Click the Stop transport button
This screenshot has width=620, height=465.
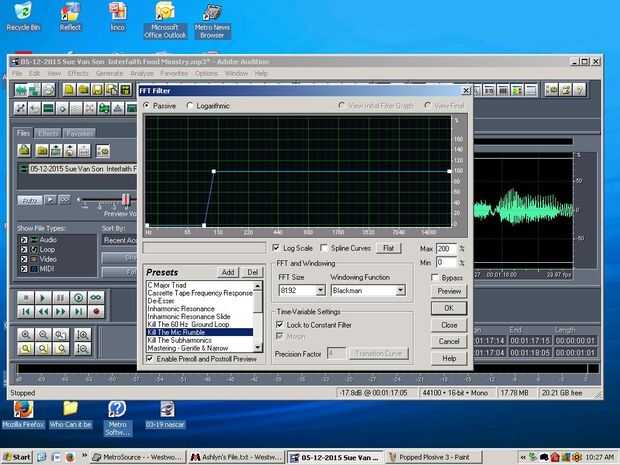tap(26, 298)
